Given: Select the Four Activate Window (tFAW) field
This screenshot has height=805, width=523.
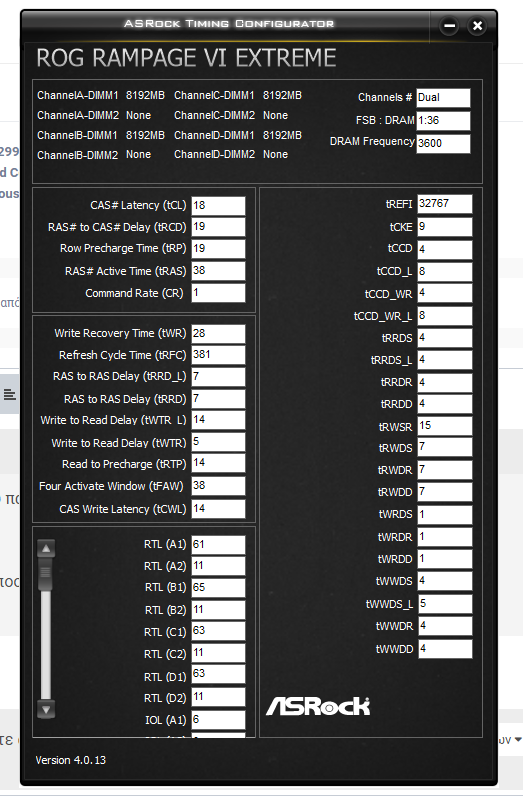Looking at the screenshot, I should pos(218,486).
